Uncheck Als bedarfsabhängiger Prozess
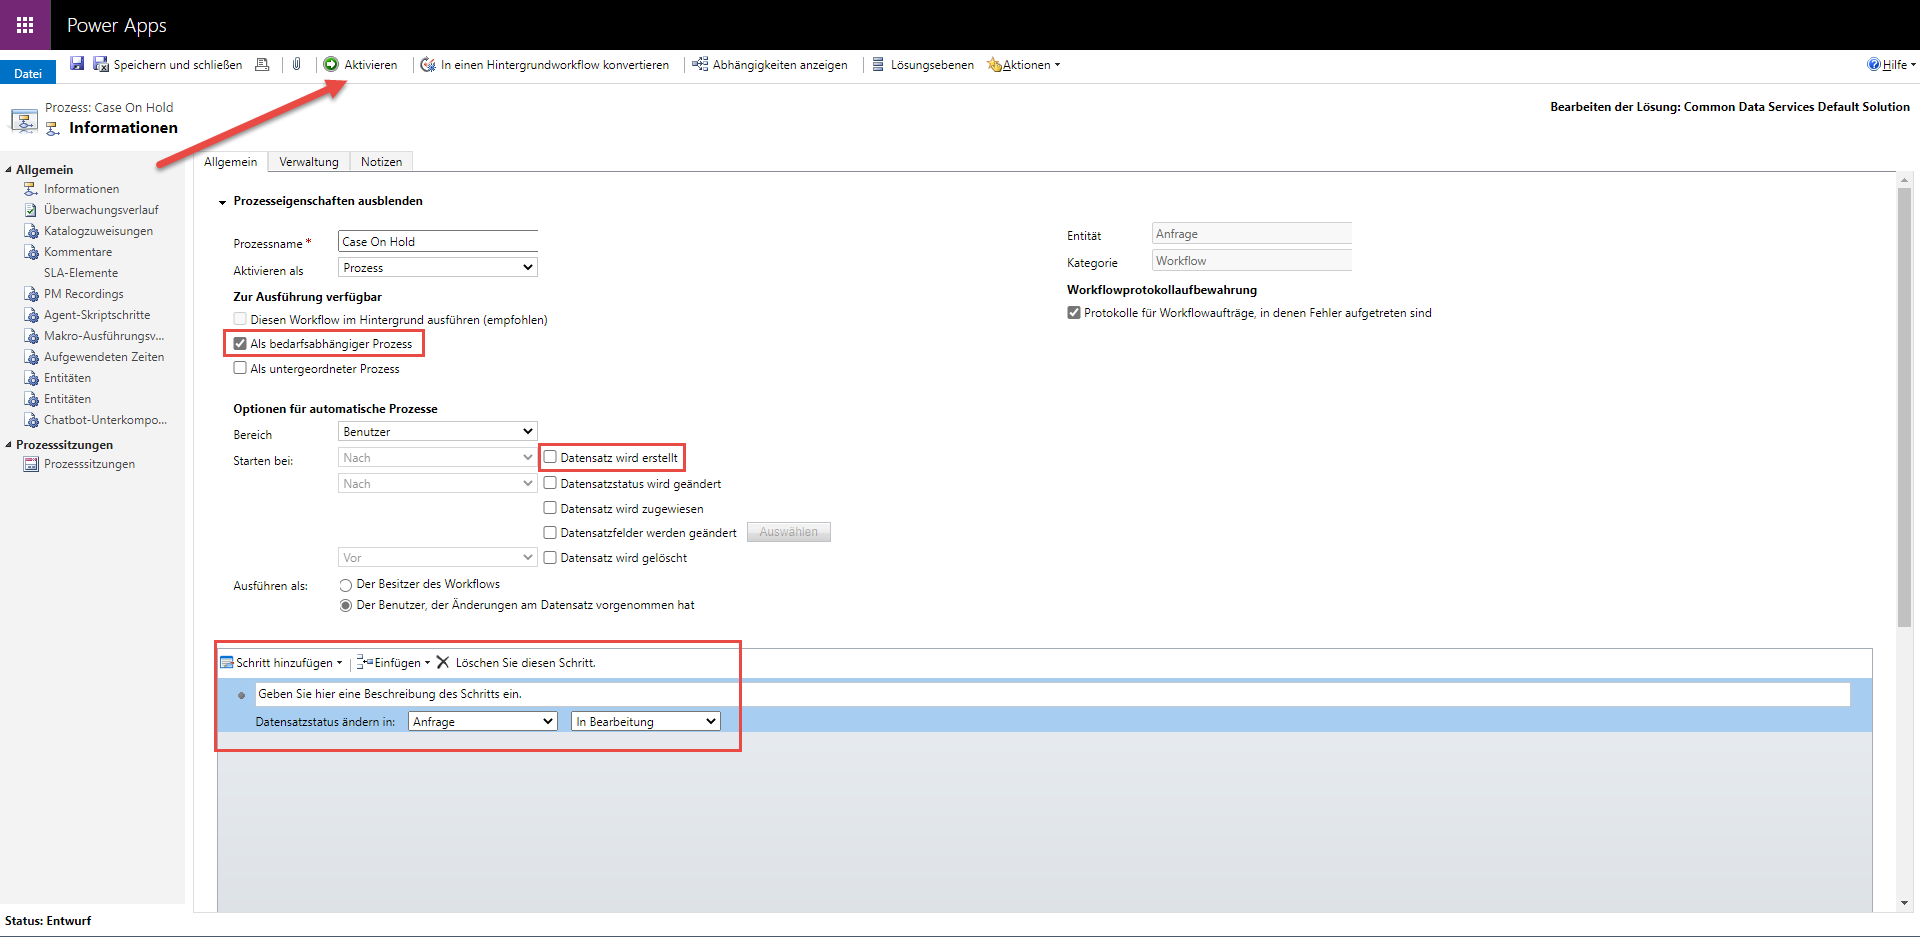 pyautogui.click(x=240, y=343)
